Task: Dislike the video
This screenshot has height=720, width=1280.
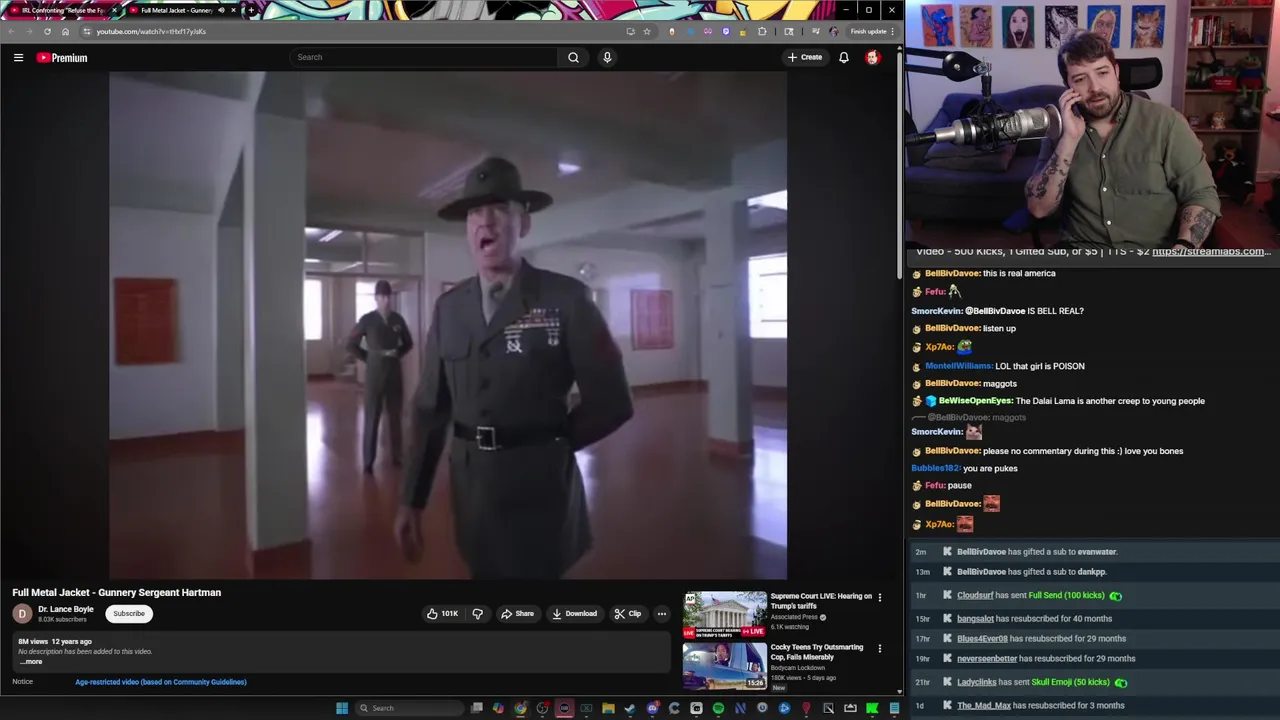Action: [x=477, y=614]
